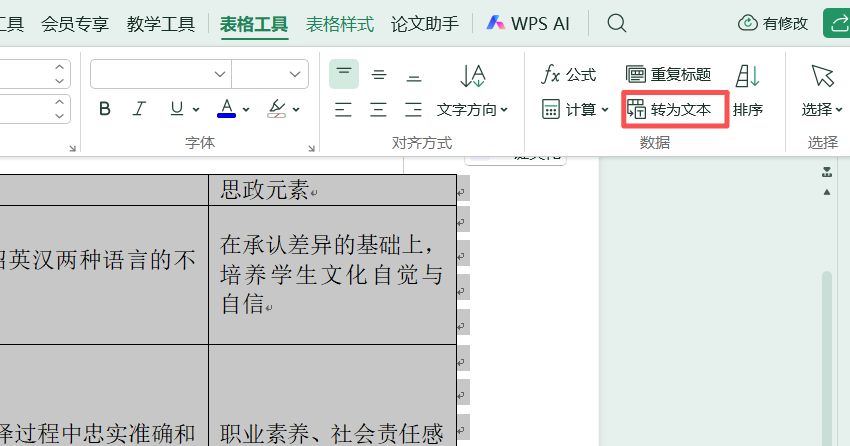
Task: Center text horizontally in bottom alignment row
Action: pyautogui.click(x=378, y=109)
